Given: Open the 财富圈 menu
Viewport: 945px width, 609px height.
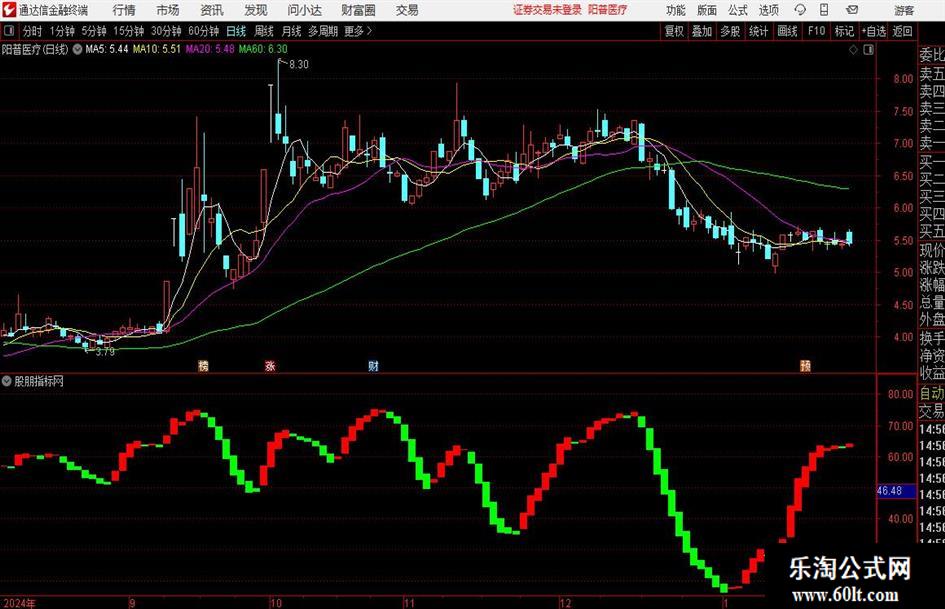Looking at the screenshot, I should (x=358, y=10).
